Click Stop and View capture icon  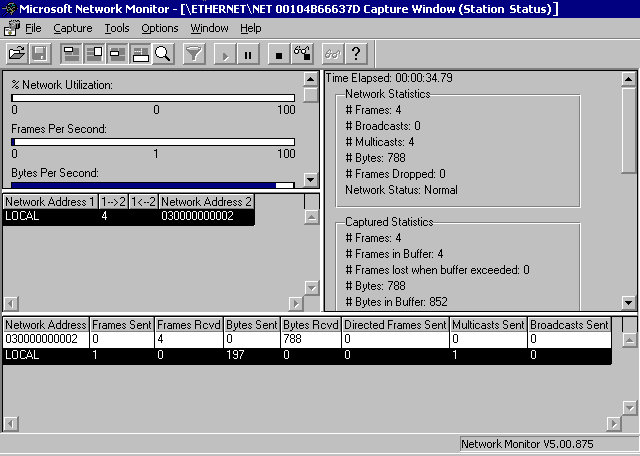(x=301, y=53)
